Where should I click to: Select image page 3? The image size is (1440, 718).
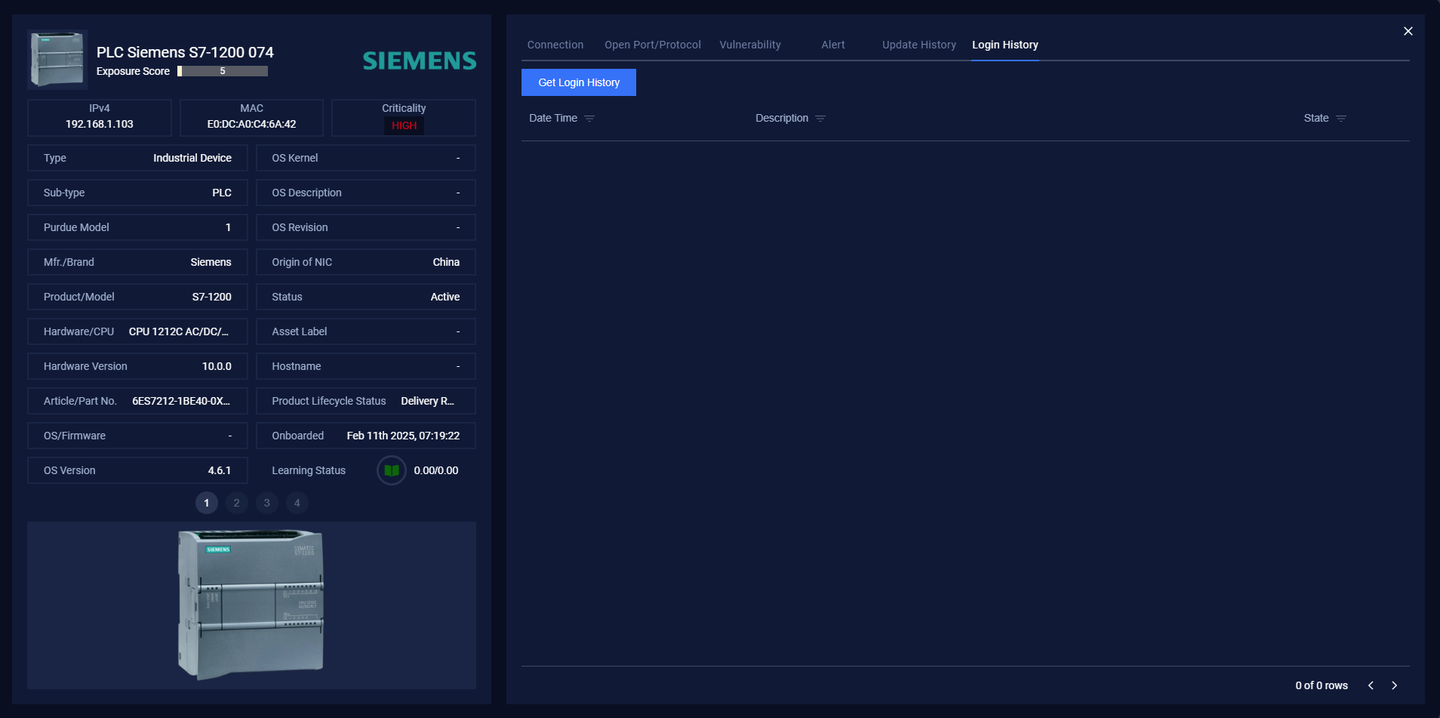pos(266,503)
